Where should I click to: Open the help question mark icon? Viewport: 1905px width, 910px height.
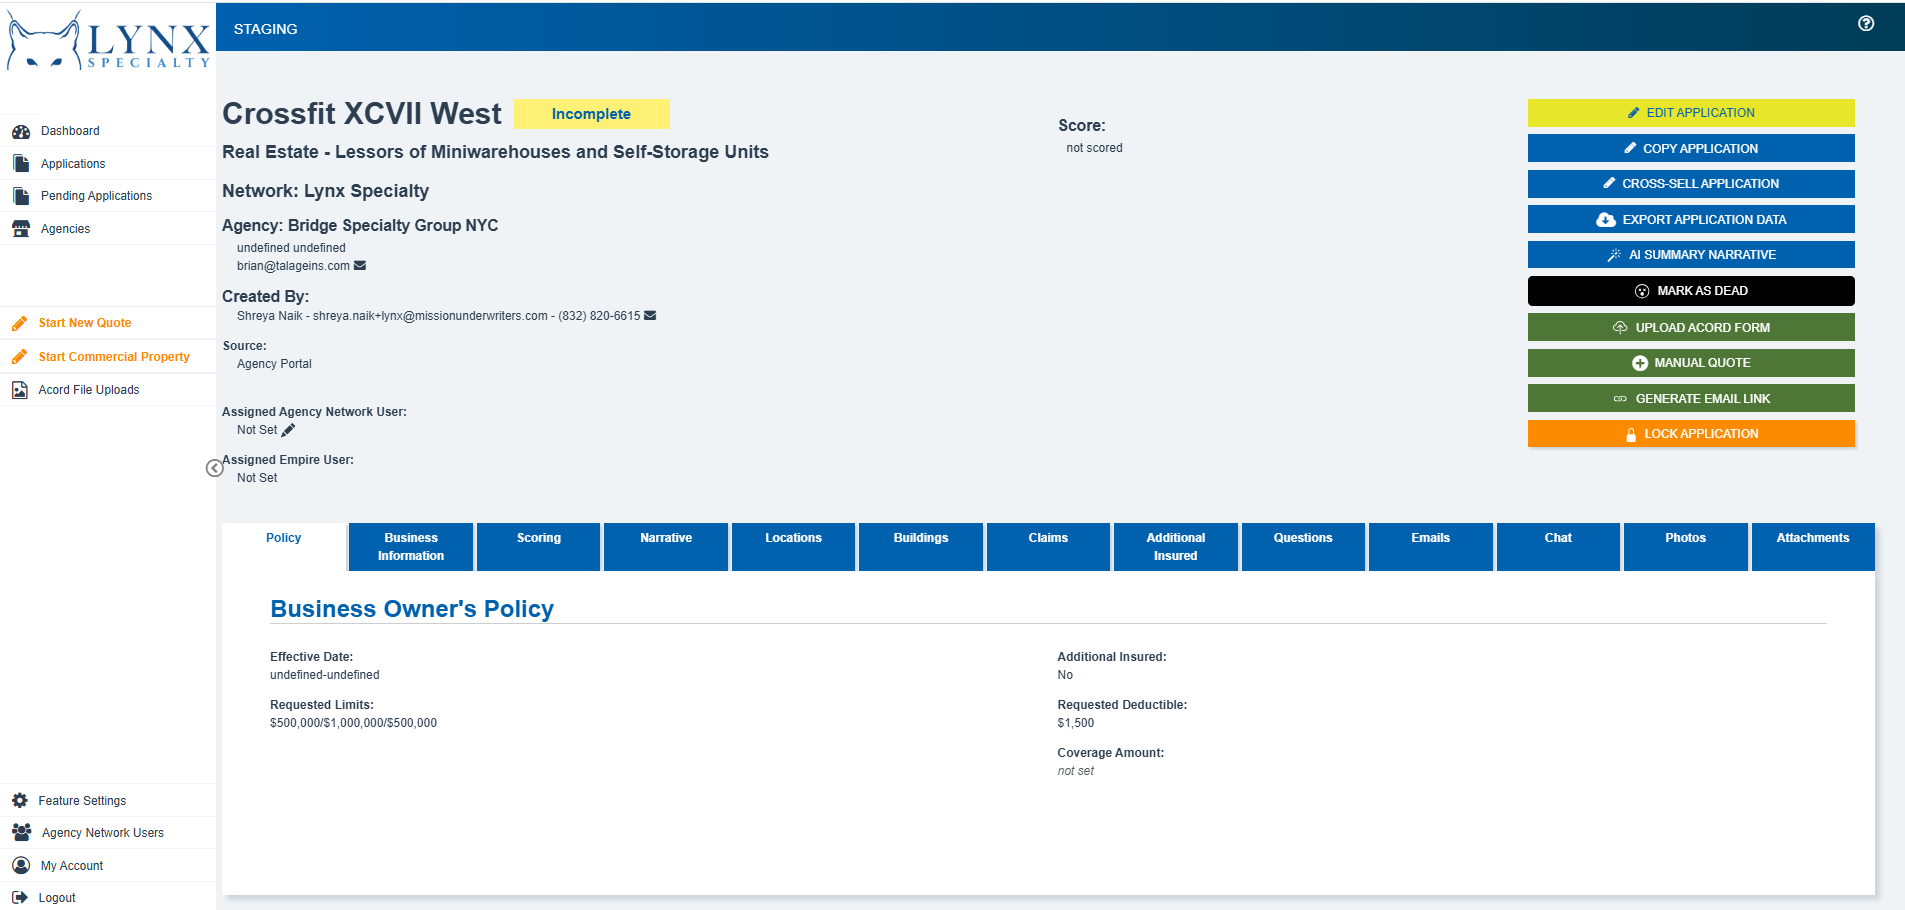click(1866, 24)
